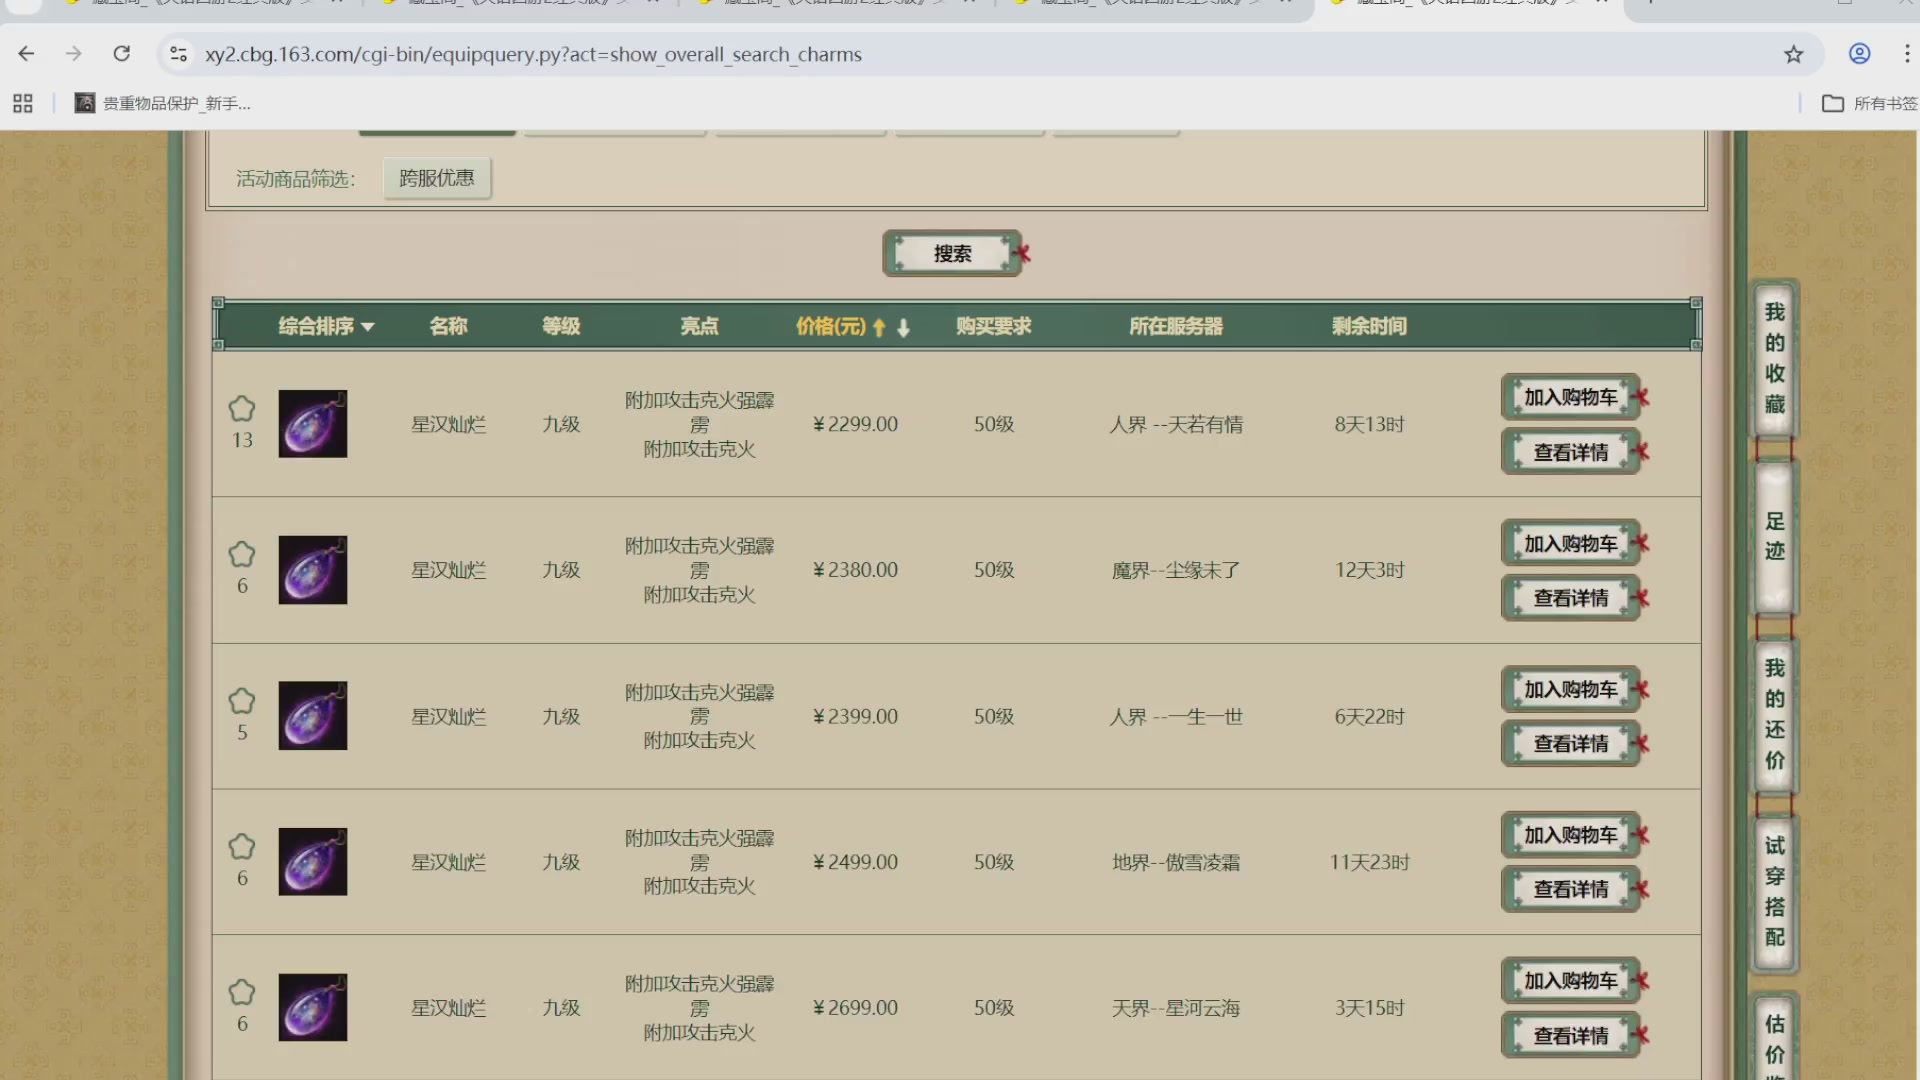The height and width of the screenshot is (1080, 1920).
Task: Open 综合排序 sort dropdown
Action: click(326, 326)
